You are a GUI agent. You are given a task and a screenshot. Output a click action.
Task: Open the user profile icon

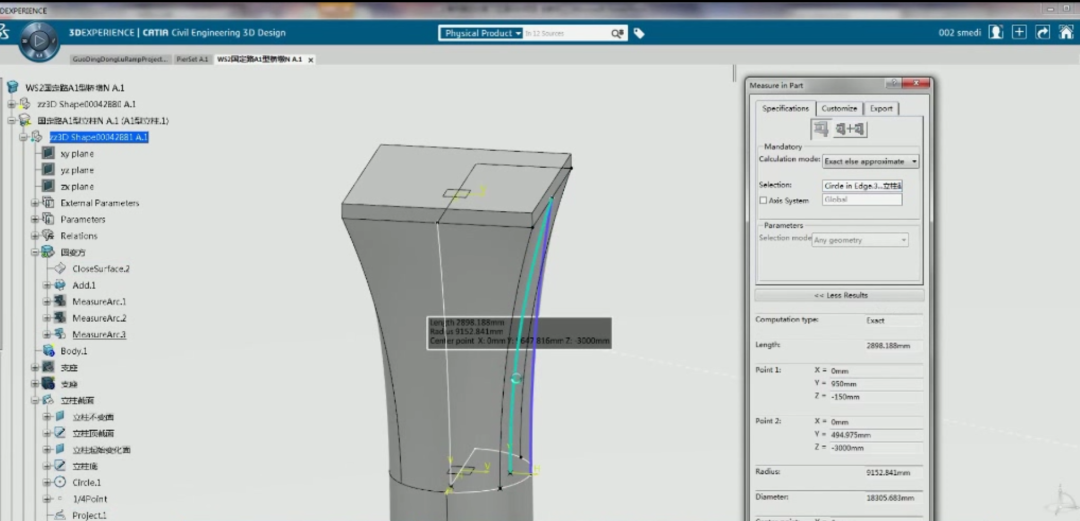[x=995, y=32]
